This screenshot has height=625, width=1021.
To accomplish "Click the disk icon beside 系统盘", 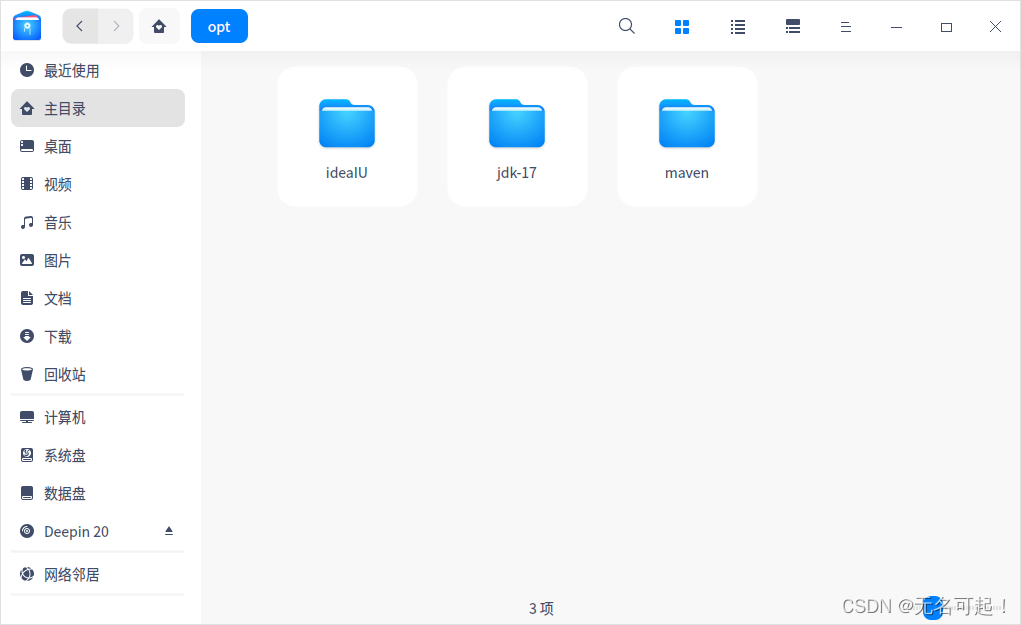I will 27,454.
